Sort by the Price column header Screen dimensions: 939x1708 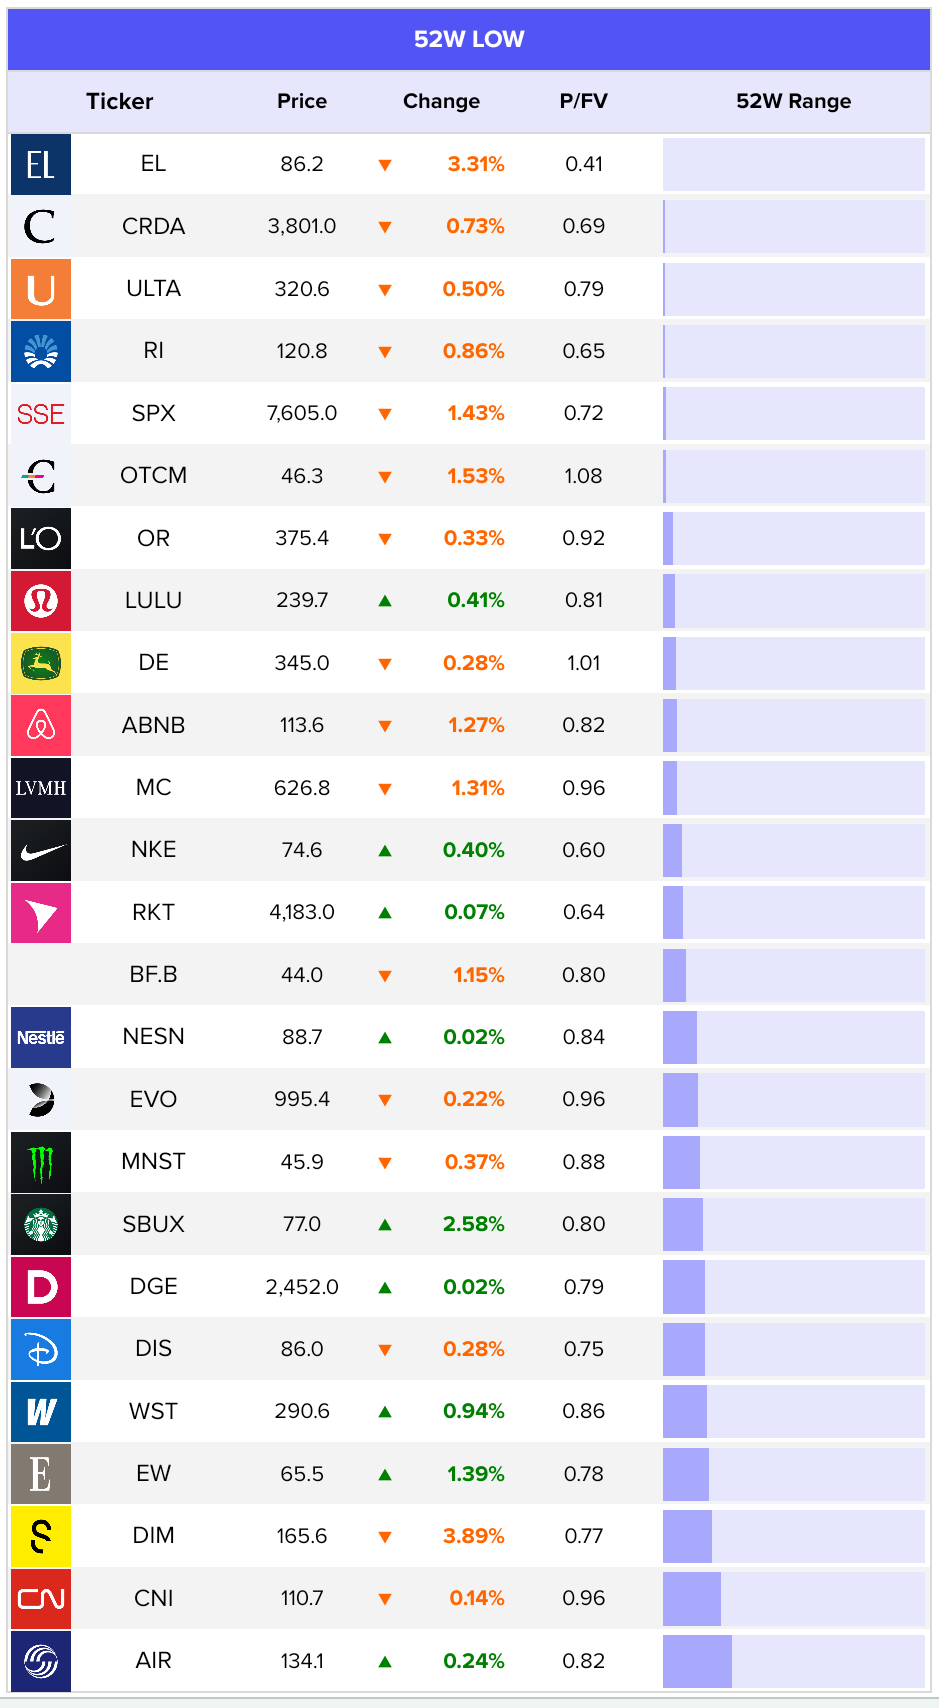pyautogui.click(x=302, y=101)
